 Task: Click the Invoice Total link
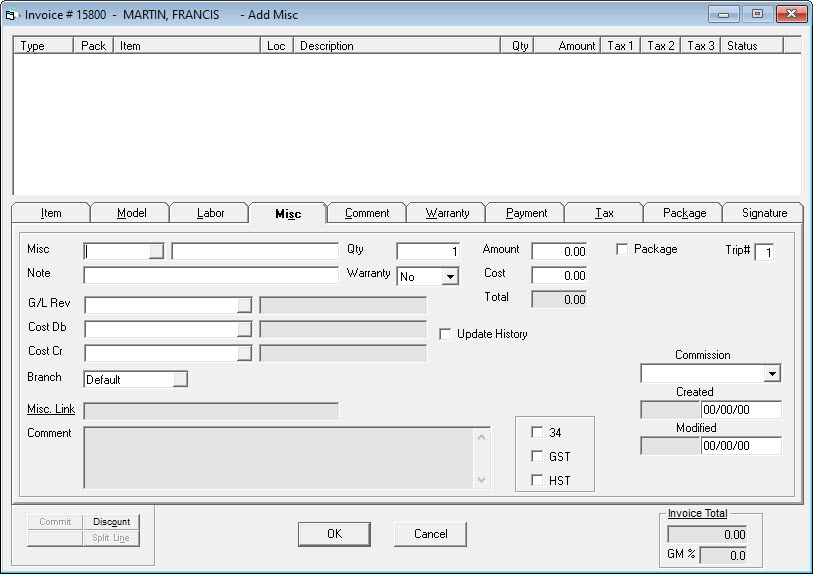point(697,513)
